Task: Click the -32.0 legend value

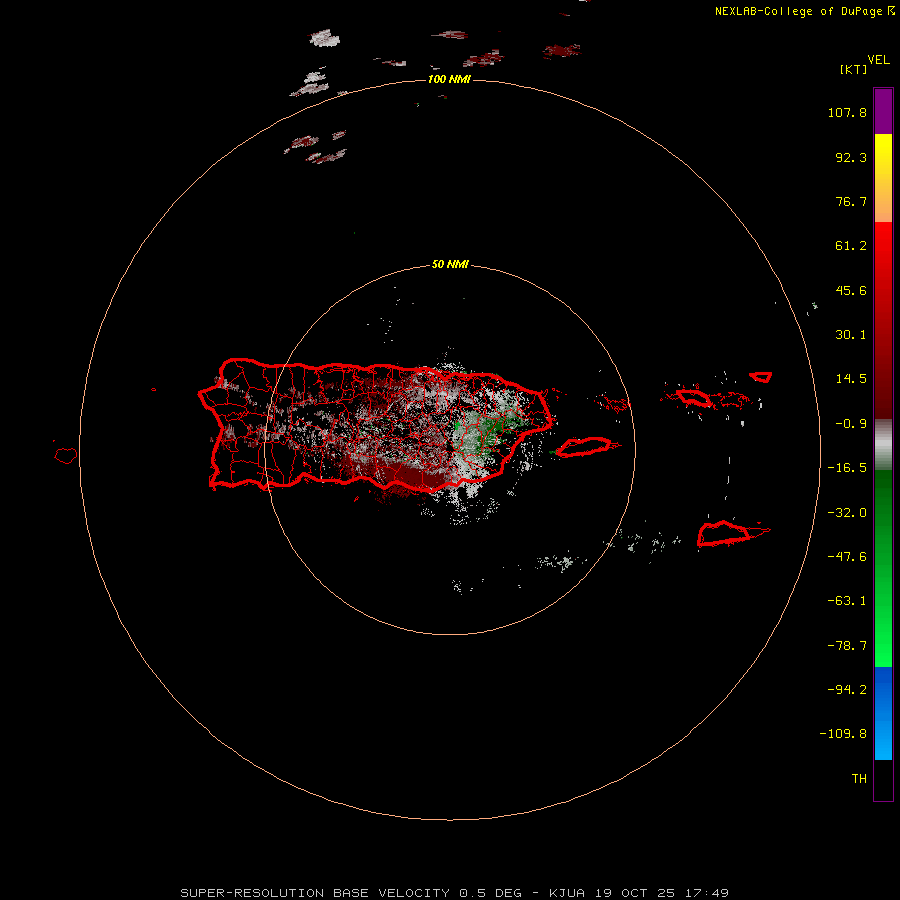Action: [847, 513]
